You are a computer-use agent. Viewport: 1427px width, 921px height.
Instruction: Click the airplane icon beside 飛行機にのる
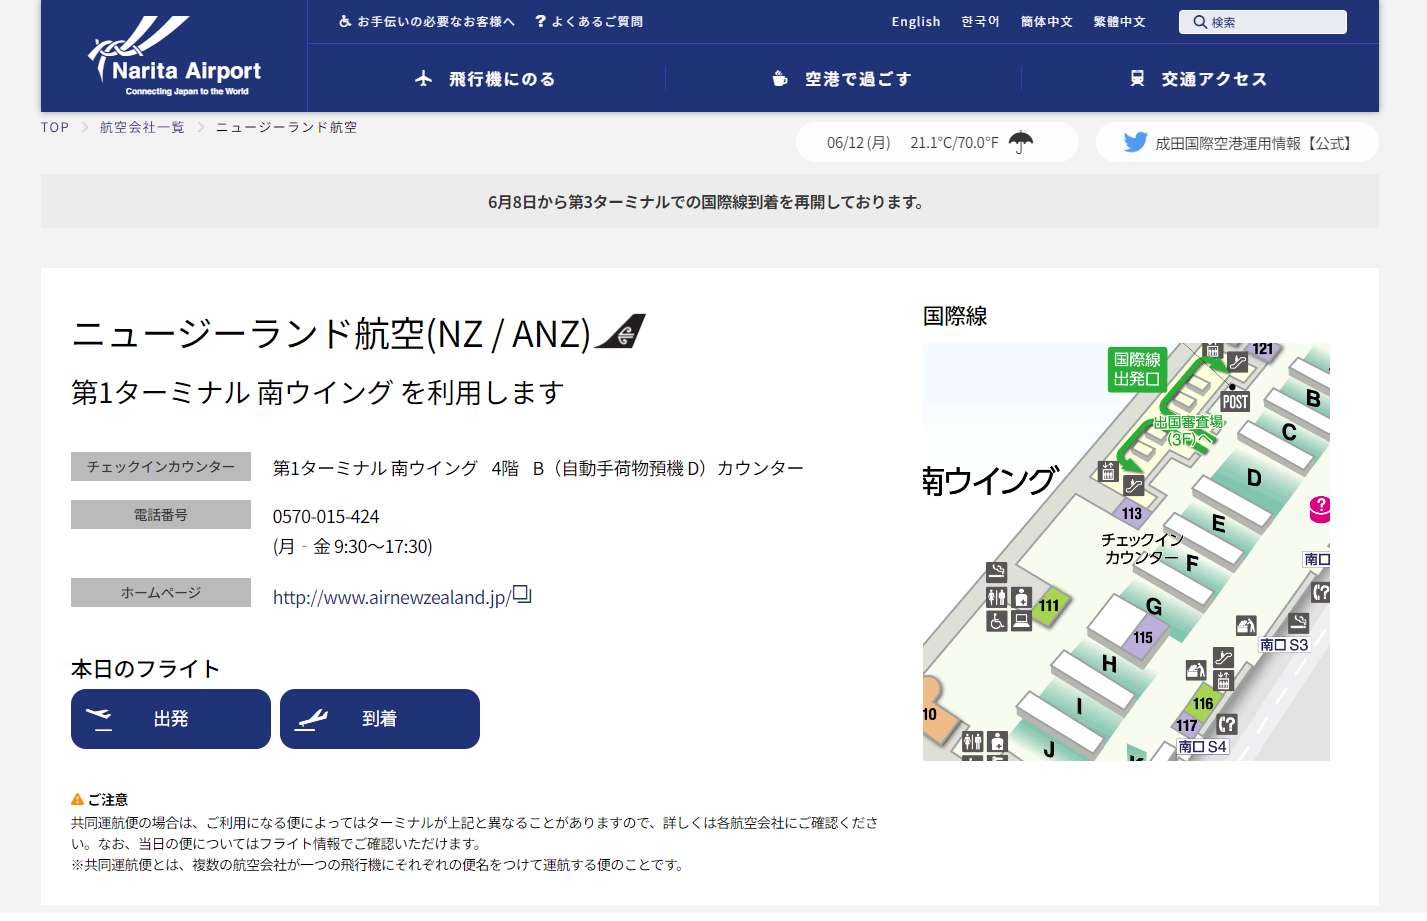point(424,78)
